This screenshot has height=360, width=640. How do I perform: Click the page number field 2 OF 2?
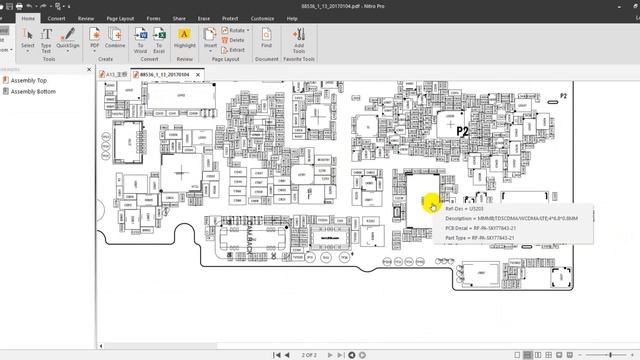tap(309, 355)
